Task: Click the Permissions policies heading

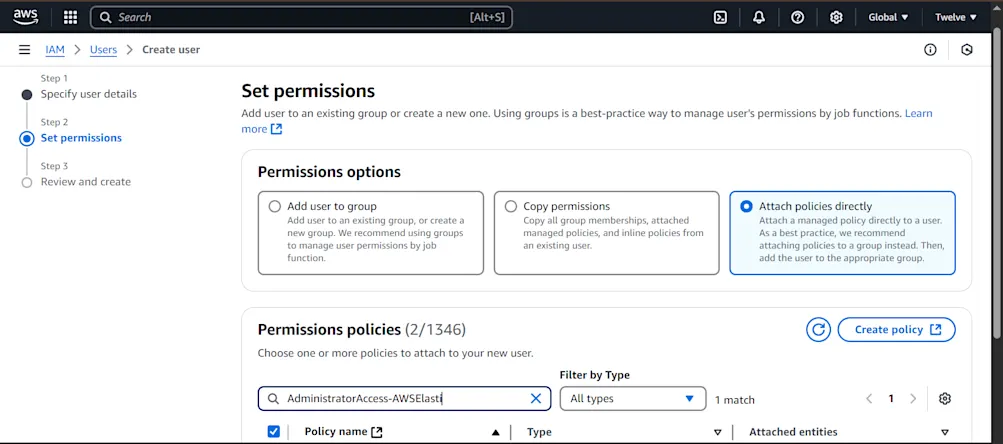Action: pyautogui.click(x=329, y=329)
